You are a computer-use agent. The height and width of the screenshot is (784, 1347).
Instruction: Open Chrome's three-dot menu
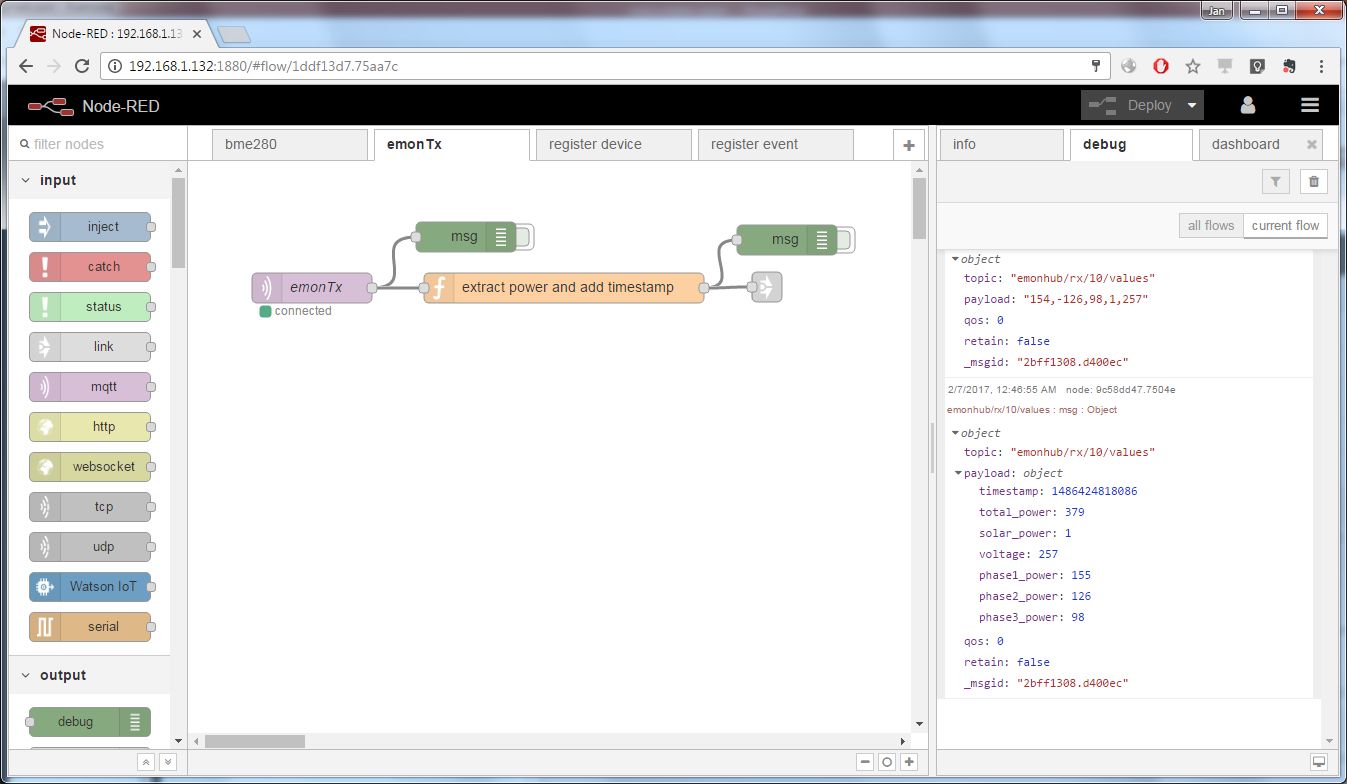[1322, 67]
